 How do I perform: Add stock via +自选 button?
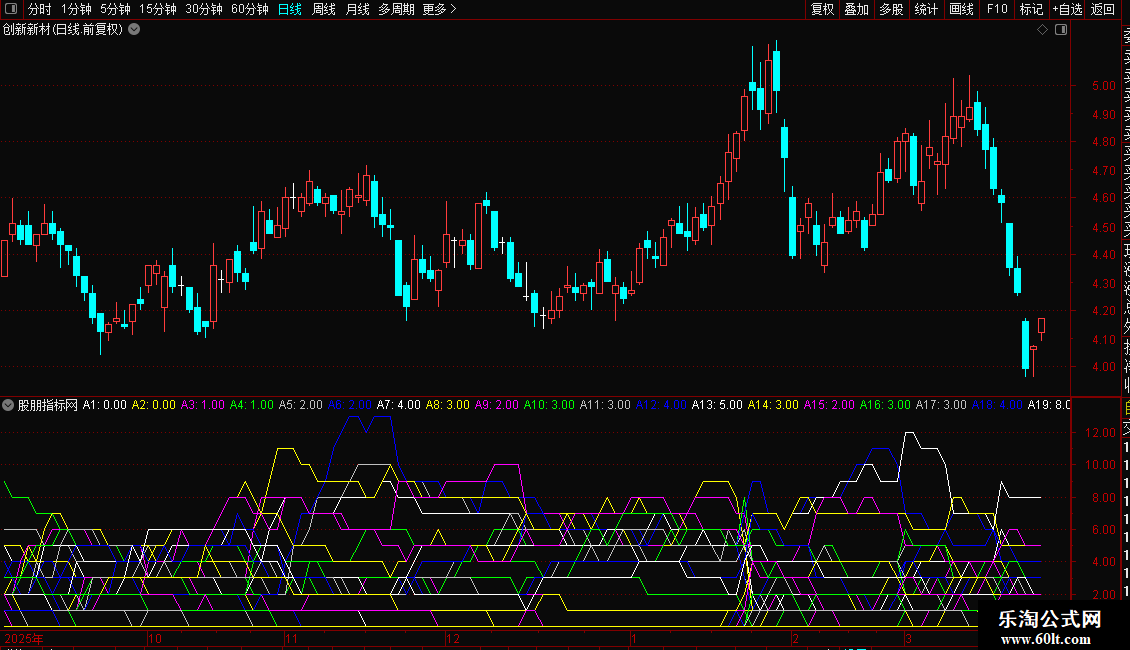[x=1067, y=9]
